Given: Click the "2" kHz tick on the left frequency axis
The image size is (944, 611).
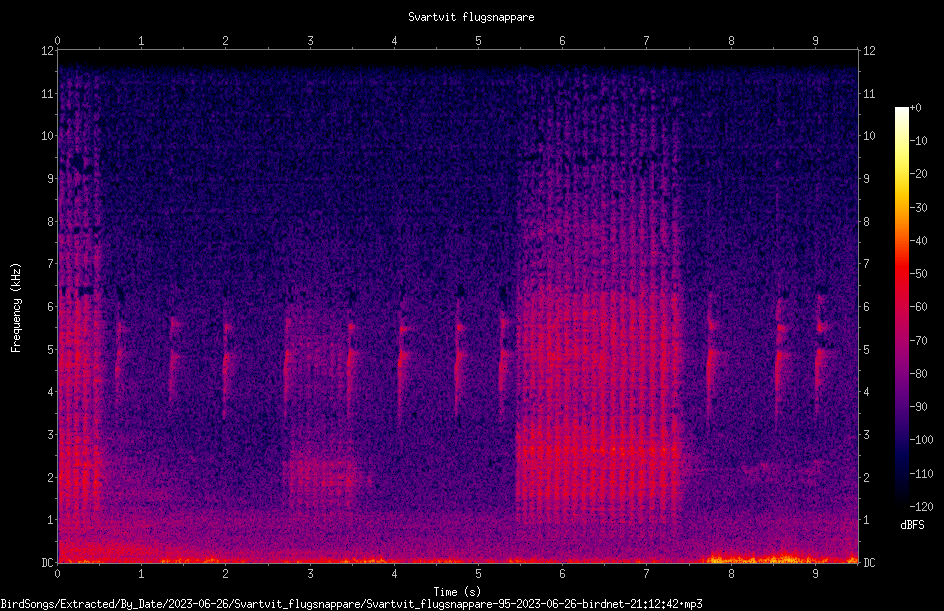Looking at the screenshot, I should [51, 477].
